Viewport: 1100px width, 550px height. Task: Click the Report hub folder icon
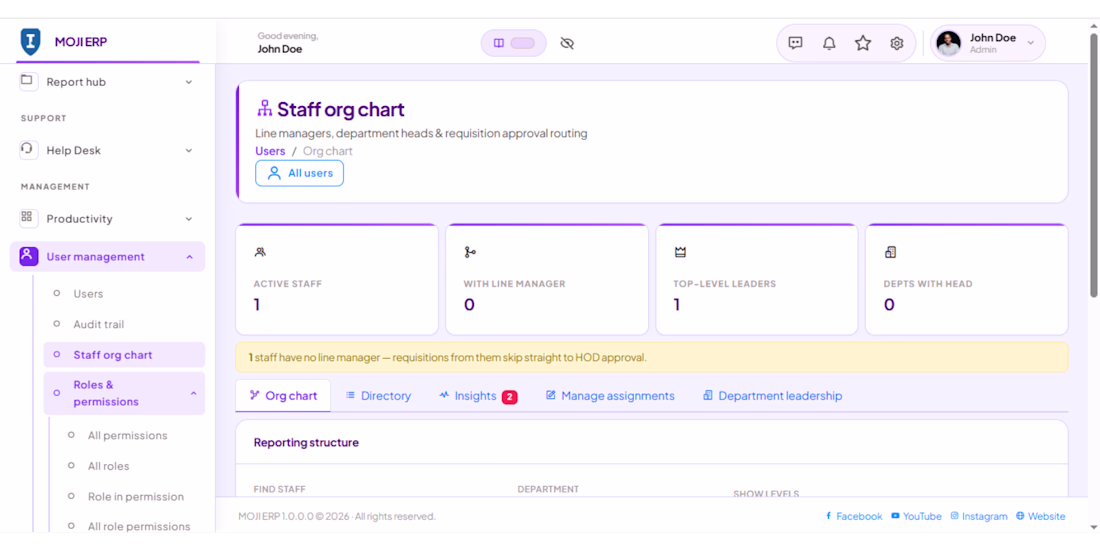click(x=27, y=81)
